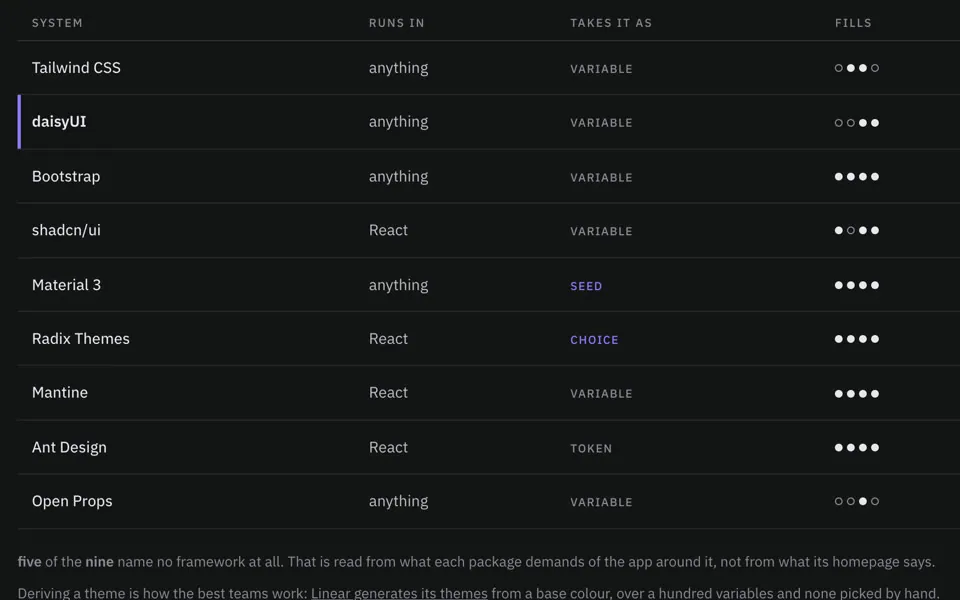
Task: Sort by the SYSTEM column header
Action: (x=57, y=23)
